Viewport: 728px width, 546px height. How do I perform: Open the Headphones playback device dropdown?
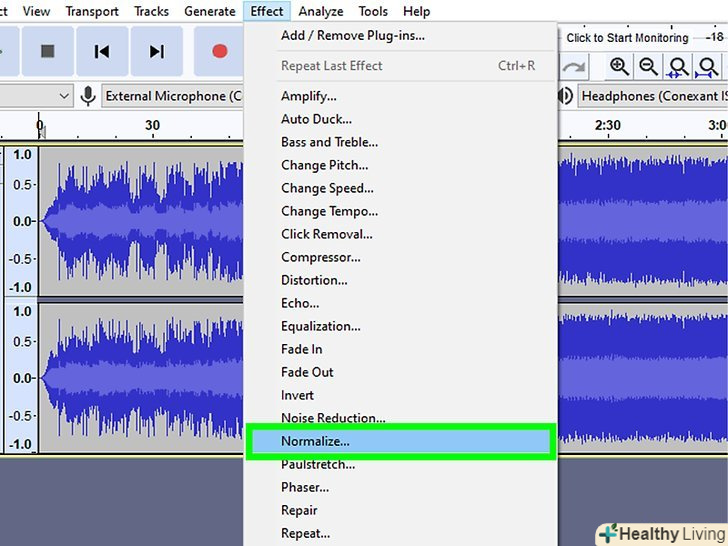[653, 96]
